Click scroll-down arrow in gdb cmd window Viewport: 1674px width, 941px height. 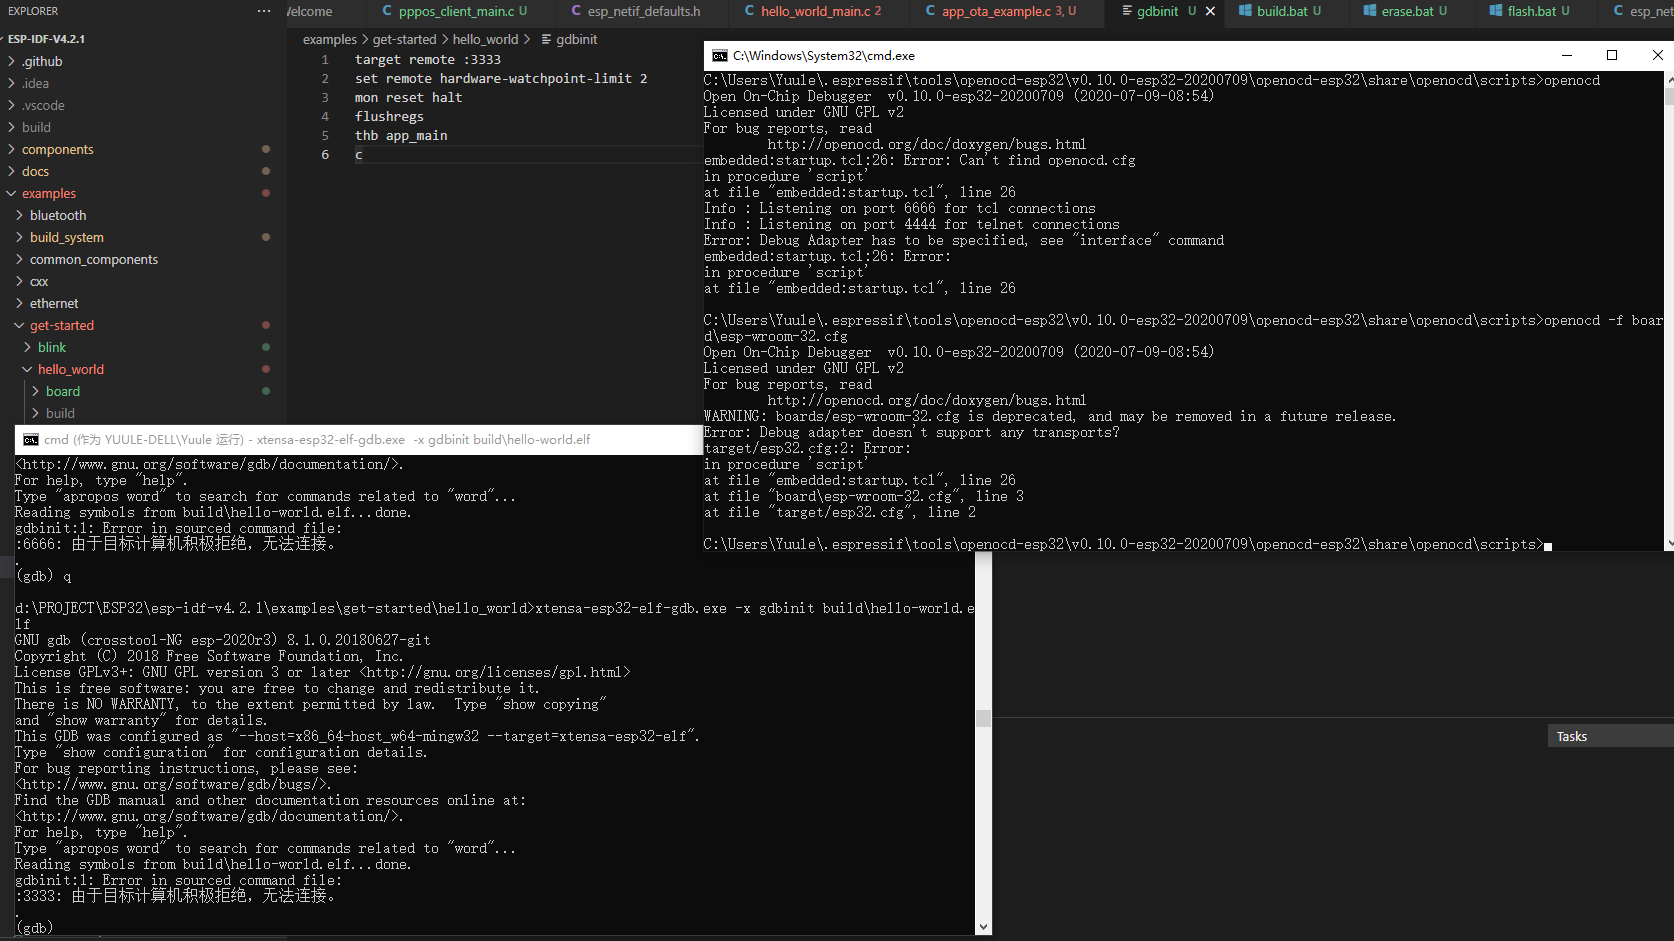984,927
